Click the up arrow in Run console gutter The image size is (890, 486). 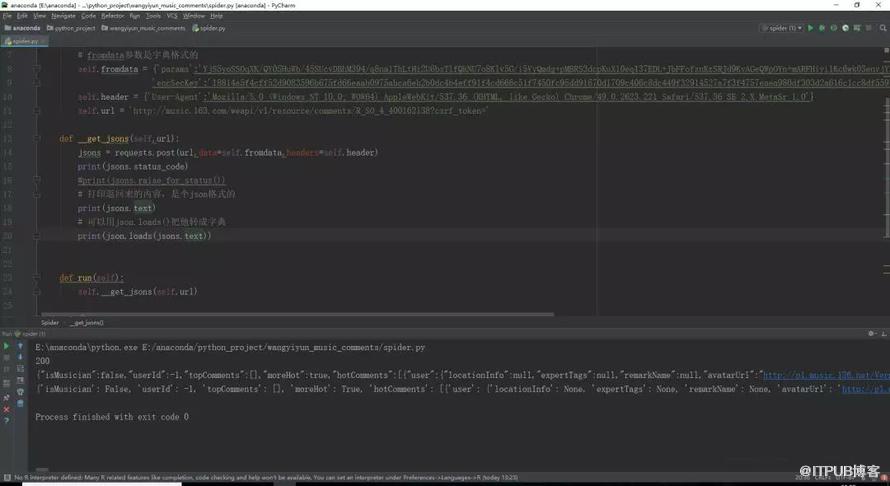point(20,346)
